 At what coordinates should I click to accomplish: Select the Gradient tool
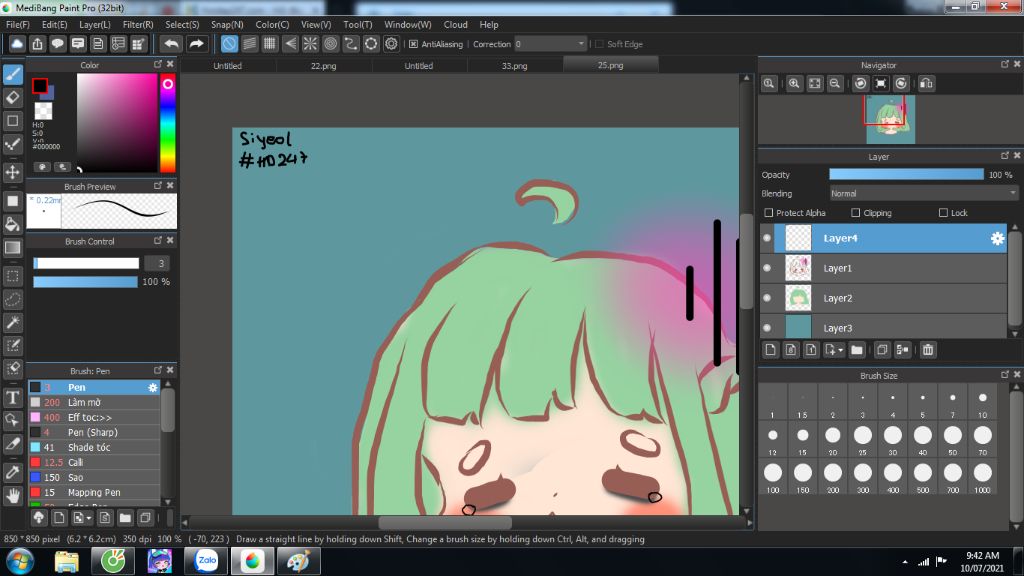tap(12, 248)
